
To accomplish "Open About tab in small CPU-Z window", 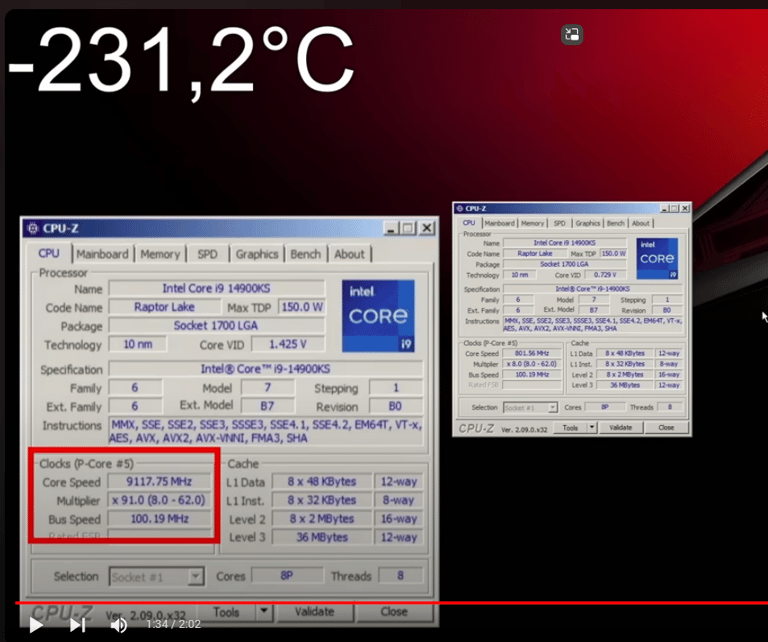I will [x=641, y=223].
